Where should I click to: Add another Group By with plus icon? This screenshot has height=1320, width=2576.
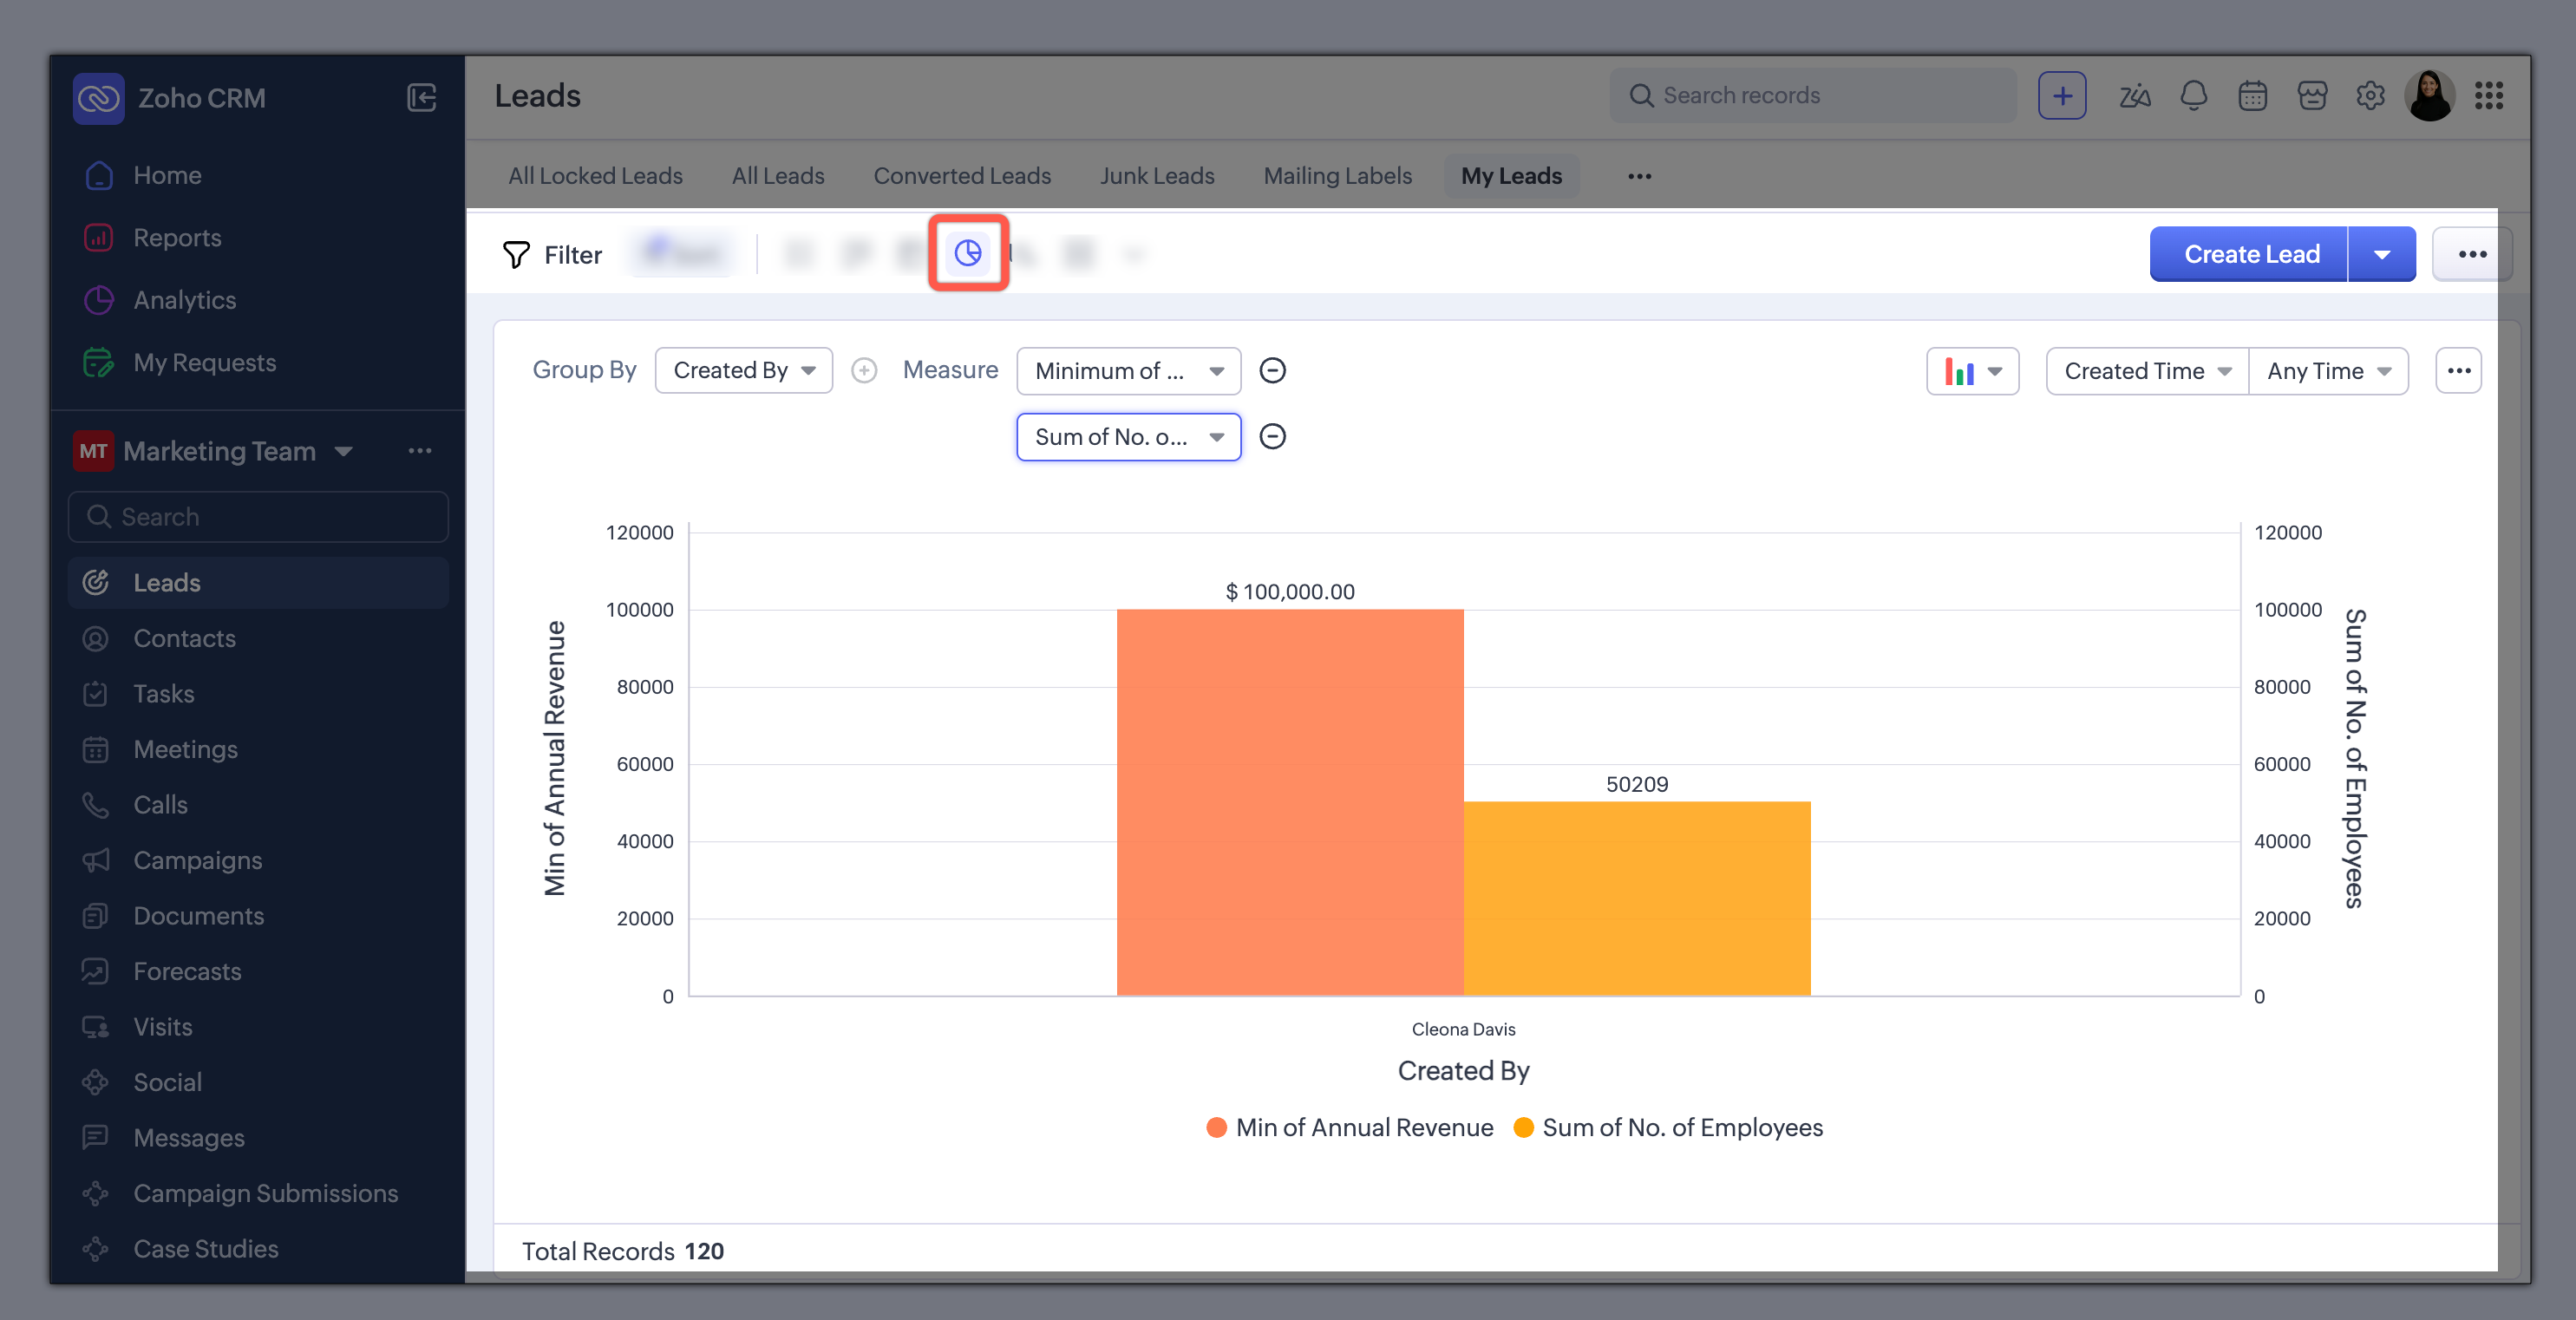click(864, 371)
